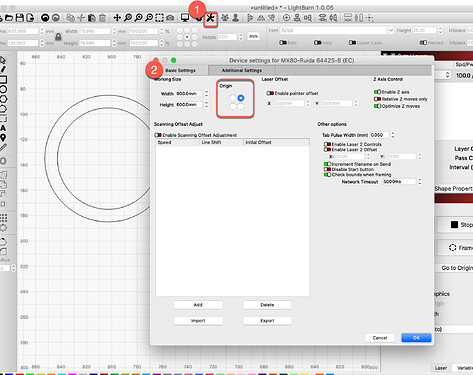The image size is (473, 375).
Task: Click the Working Size Width field
Action: (189, 94)
